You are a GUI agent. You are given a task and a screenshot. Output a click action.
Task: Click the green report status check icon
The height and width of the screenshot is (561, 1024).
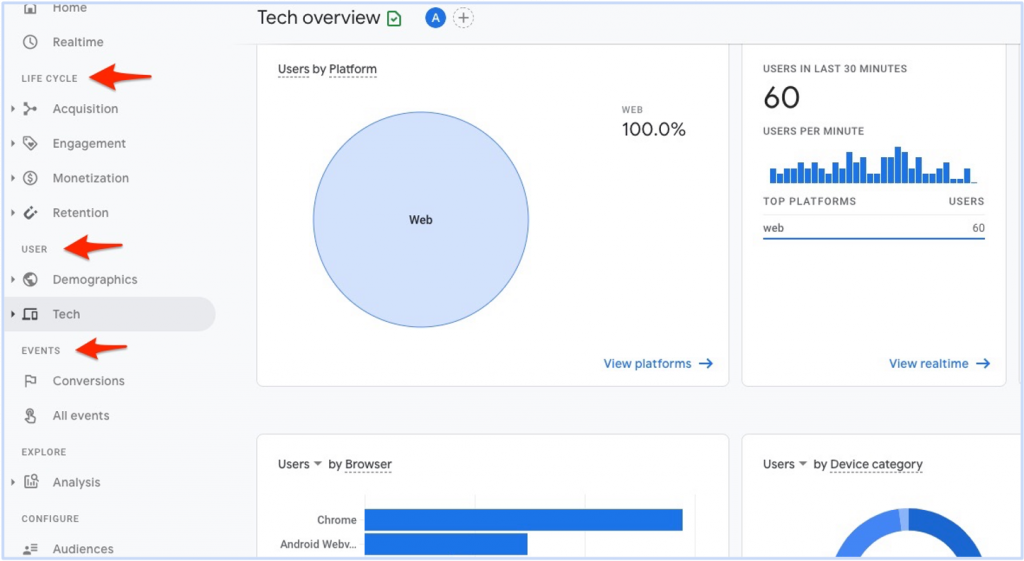[x=394, y=18]
